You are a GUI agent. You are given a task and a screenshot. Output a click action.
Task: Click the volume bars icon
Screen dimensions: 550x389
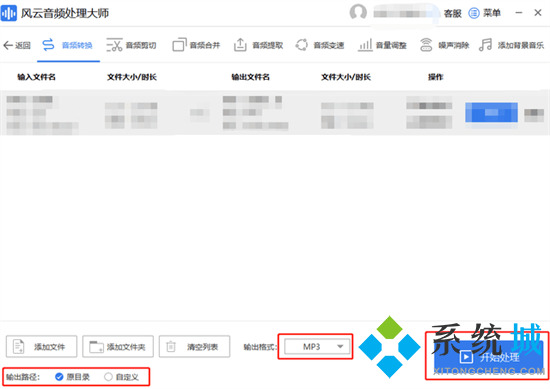click(365, 45)
